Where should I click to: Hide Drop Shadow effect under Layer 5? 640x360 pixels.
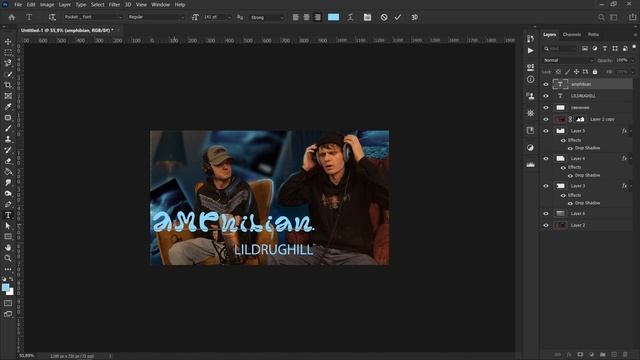click(x=570, y=148)
